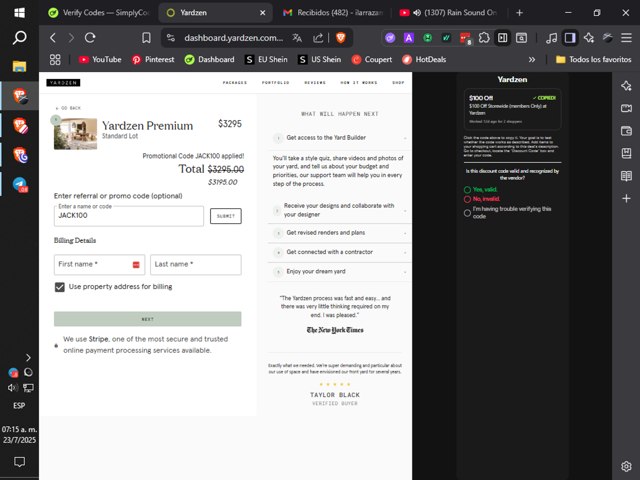The width and height of the screenshot is (640, 480).
Task: Click the browser forward arrow
Action: (x=71, y=38)
